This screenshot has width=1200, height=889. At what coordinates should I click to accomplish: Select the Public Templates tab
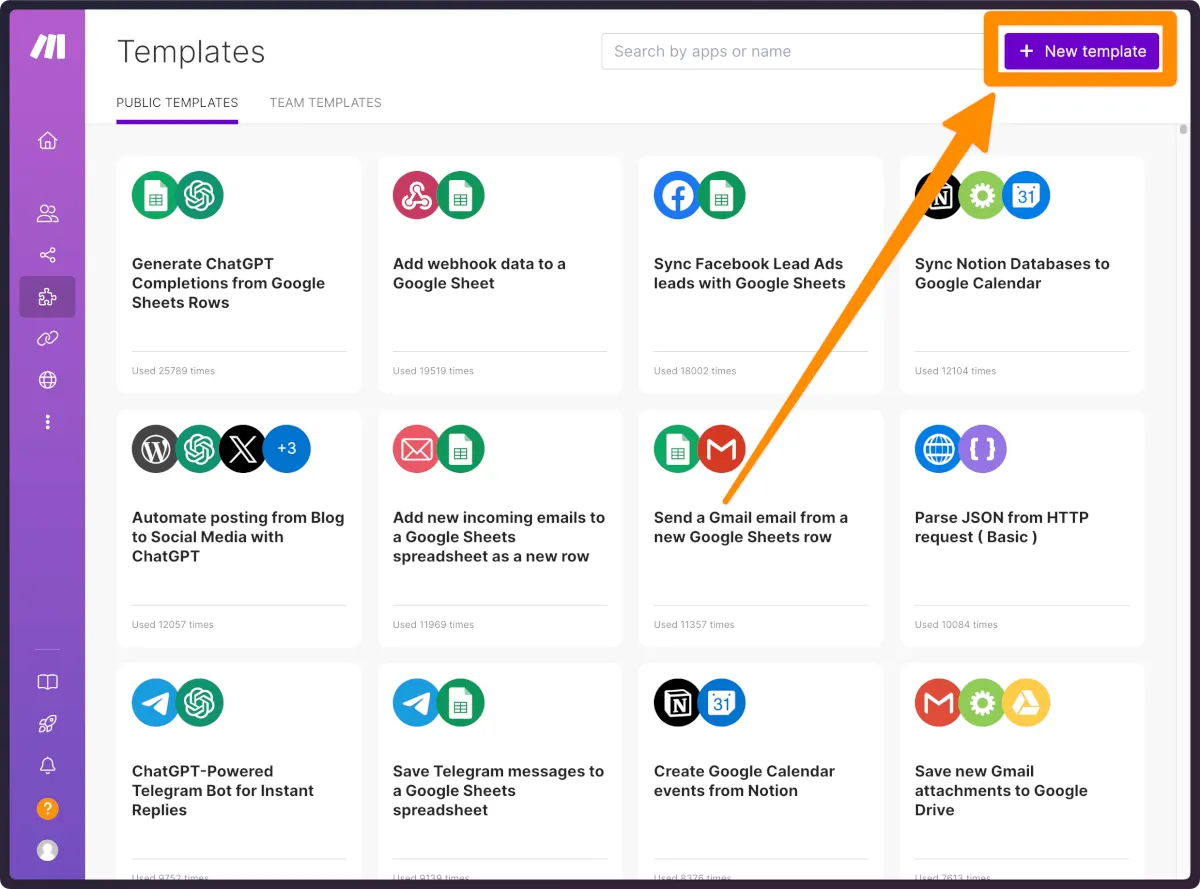(x=177, y=103)
